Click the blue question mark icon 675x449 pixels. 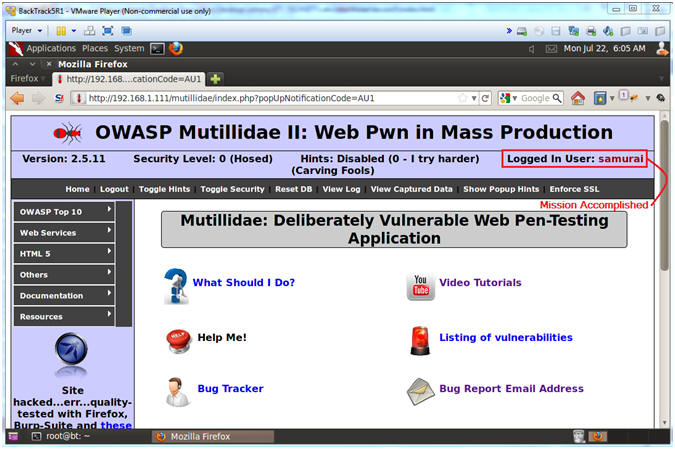[176, 286]
